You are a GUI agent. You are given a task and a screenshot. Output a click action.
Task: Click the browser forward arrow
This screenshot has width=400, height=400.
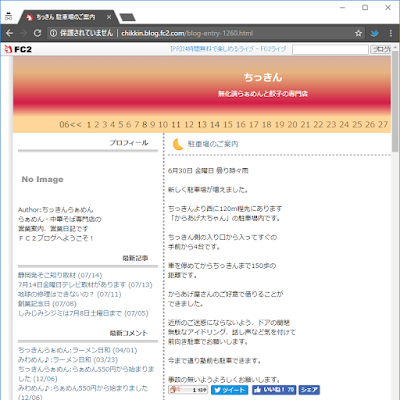click(x=23, y=33)
